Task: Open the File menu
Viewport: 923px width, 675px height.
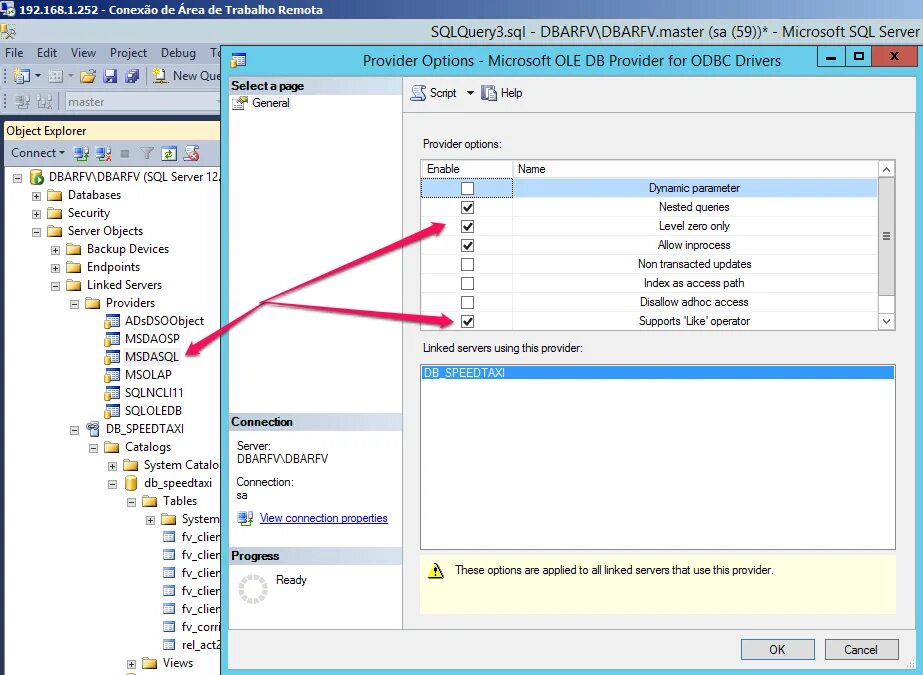Action: (14, 53)
